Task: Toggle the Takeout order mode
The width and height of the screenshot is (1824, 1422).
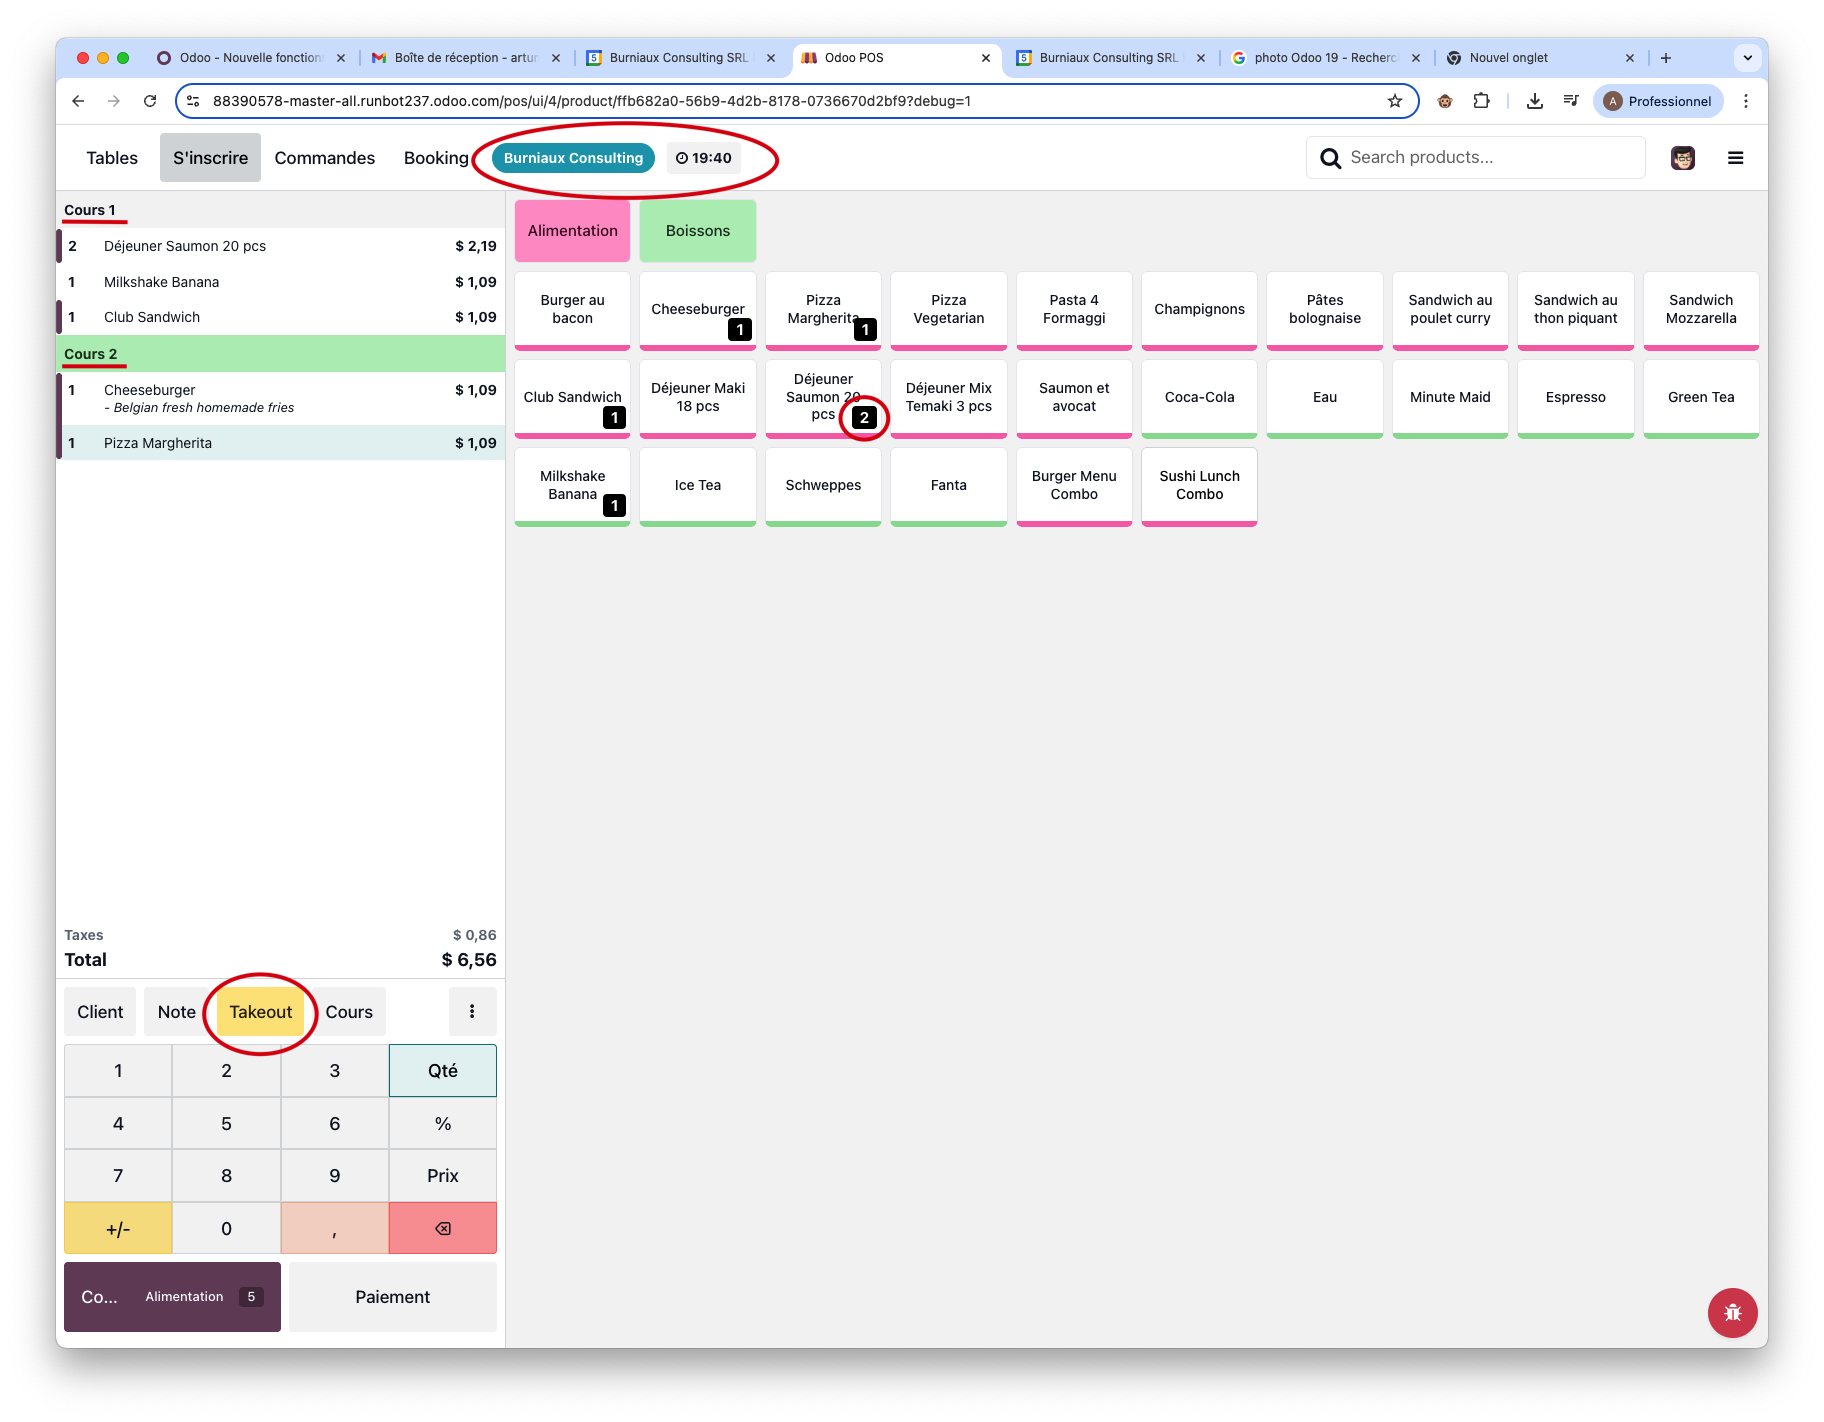Action: click(260, 1011)
